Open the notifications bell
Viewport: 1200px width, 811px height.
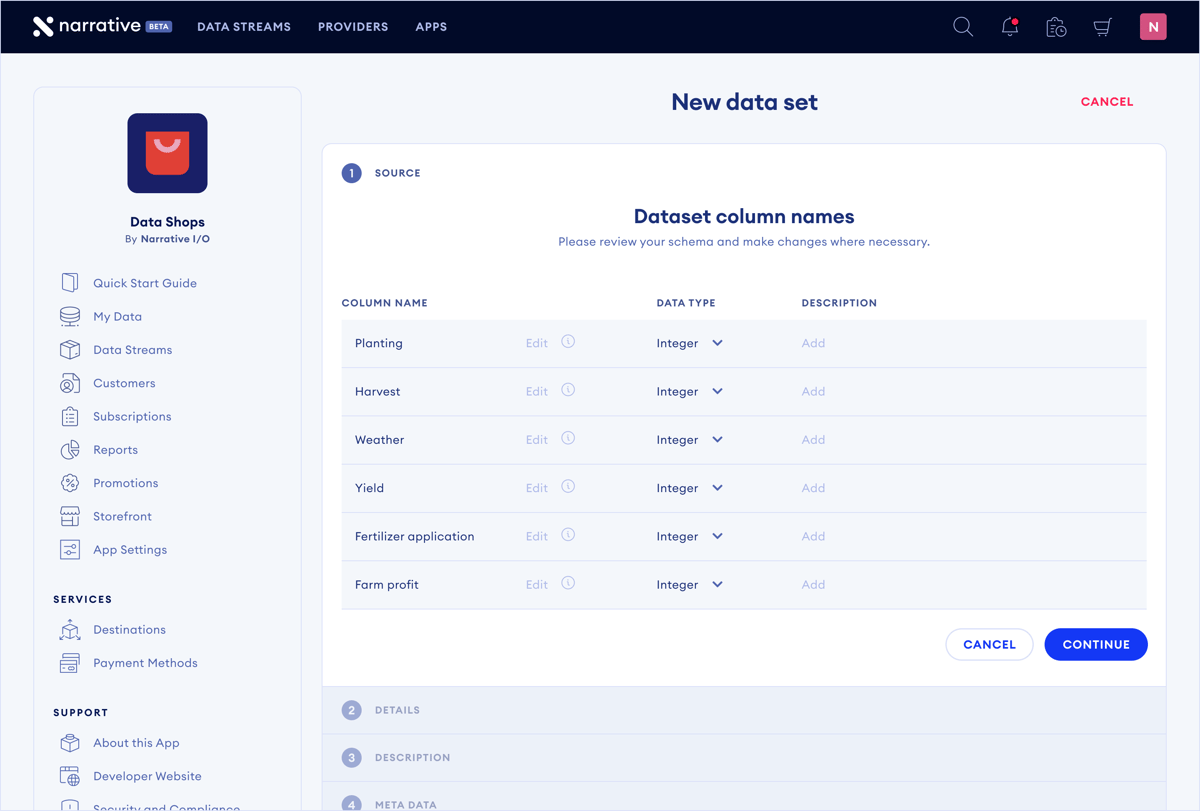tap(1009, 27)
